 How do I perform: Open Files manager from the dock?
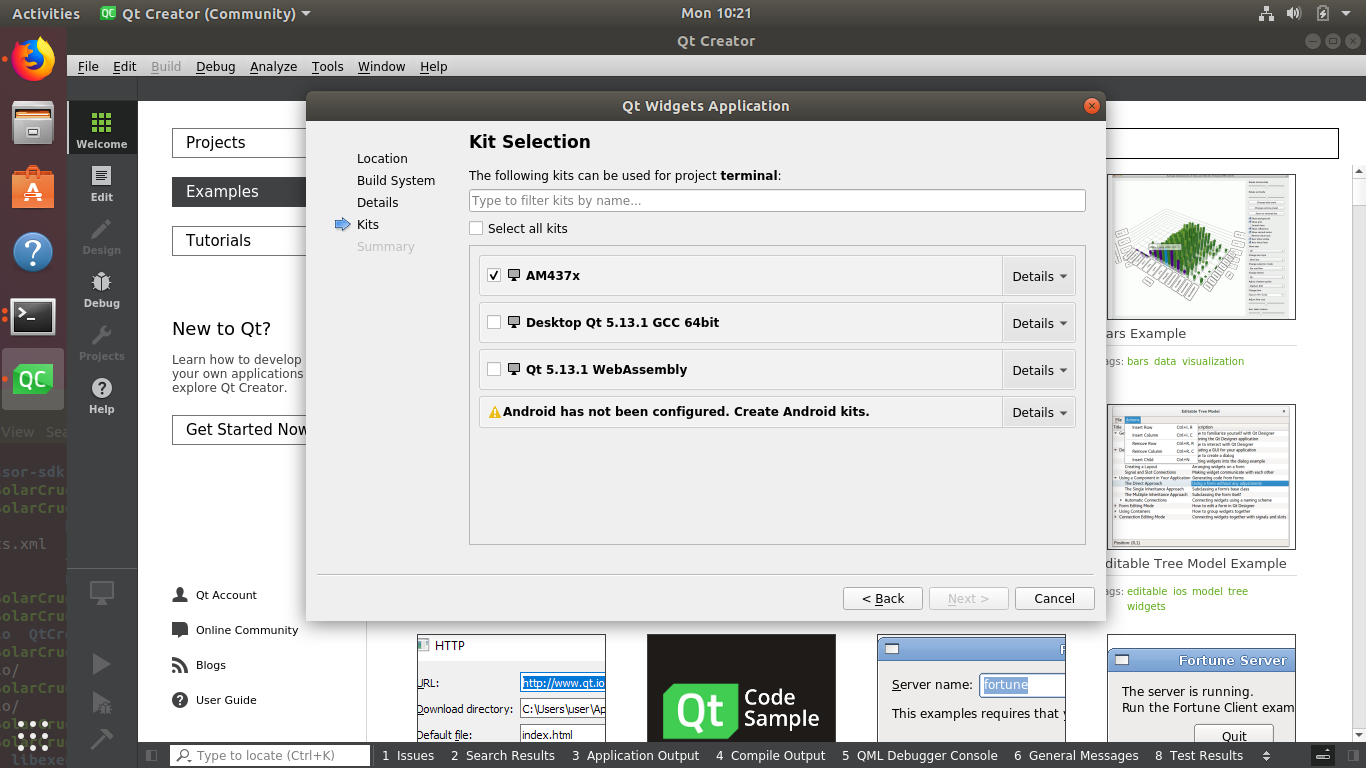pyautogui.click(x=33, y=123)
